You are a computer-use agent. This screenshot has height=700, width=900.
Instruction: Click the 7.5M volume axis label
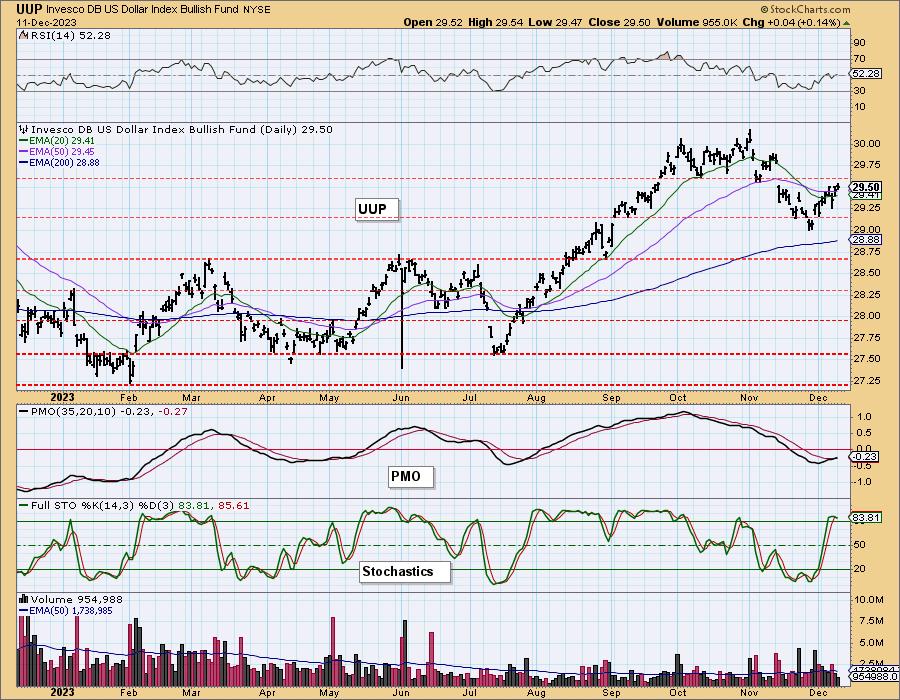click(871, 621)
